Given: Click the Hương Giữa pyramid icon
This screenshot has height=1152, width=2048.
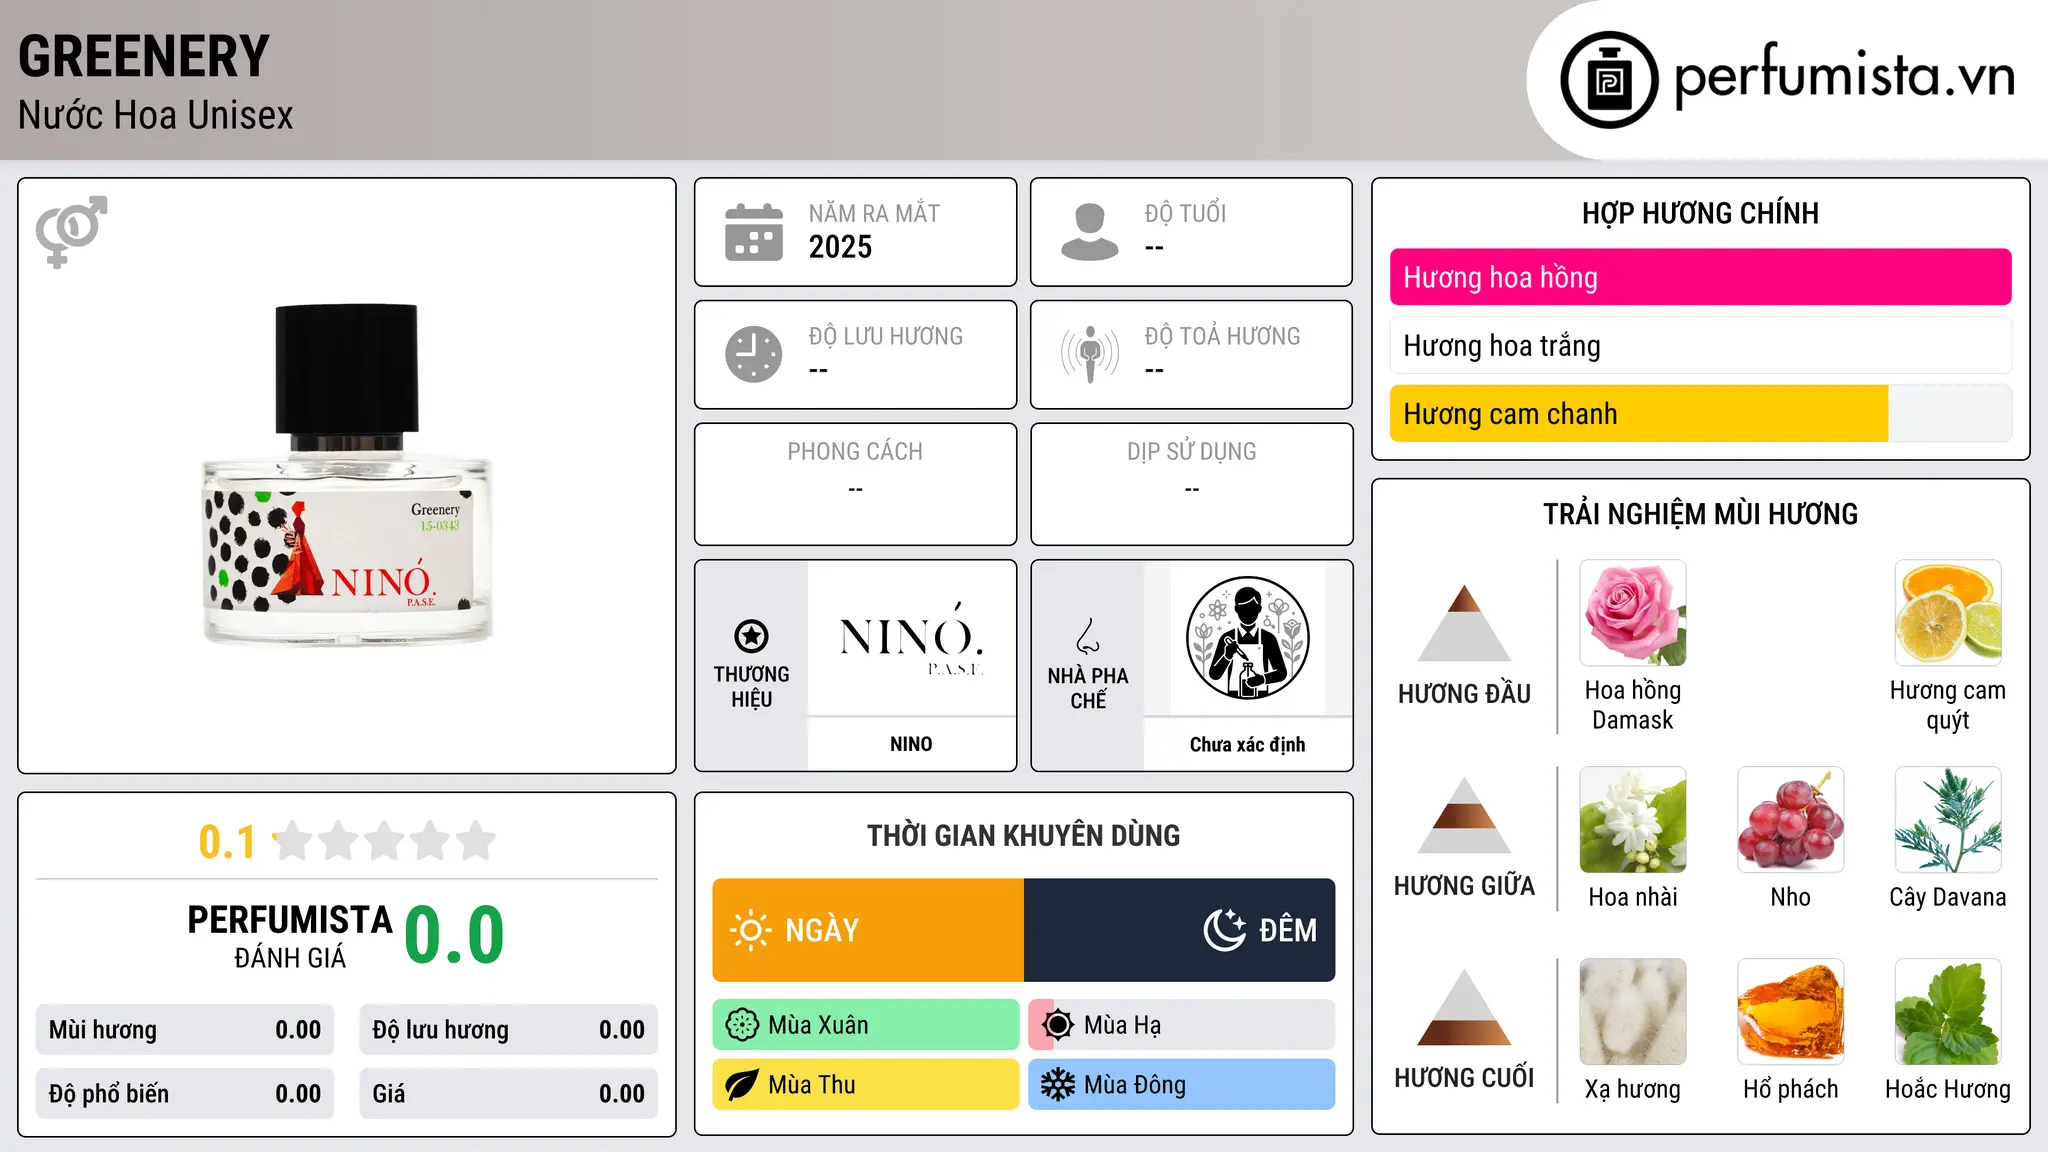Looking at the screenshot, I should point(1464,815).
